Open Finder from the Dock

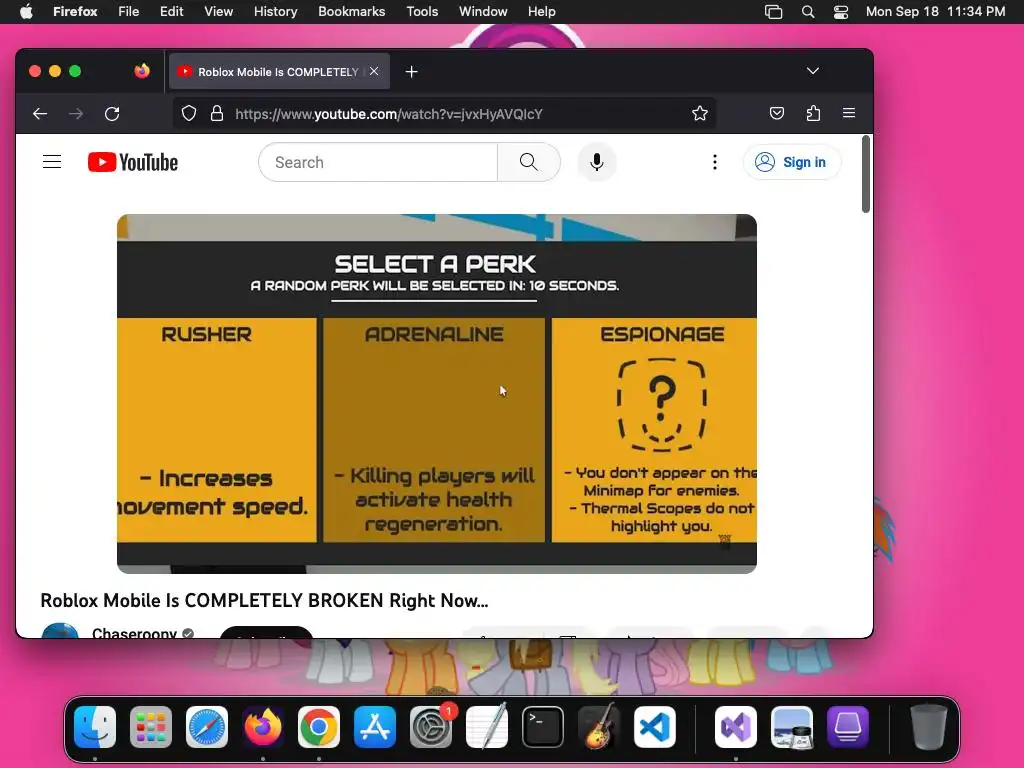[x=95, y=727]
